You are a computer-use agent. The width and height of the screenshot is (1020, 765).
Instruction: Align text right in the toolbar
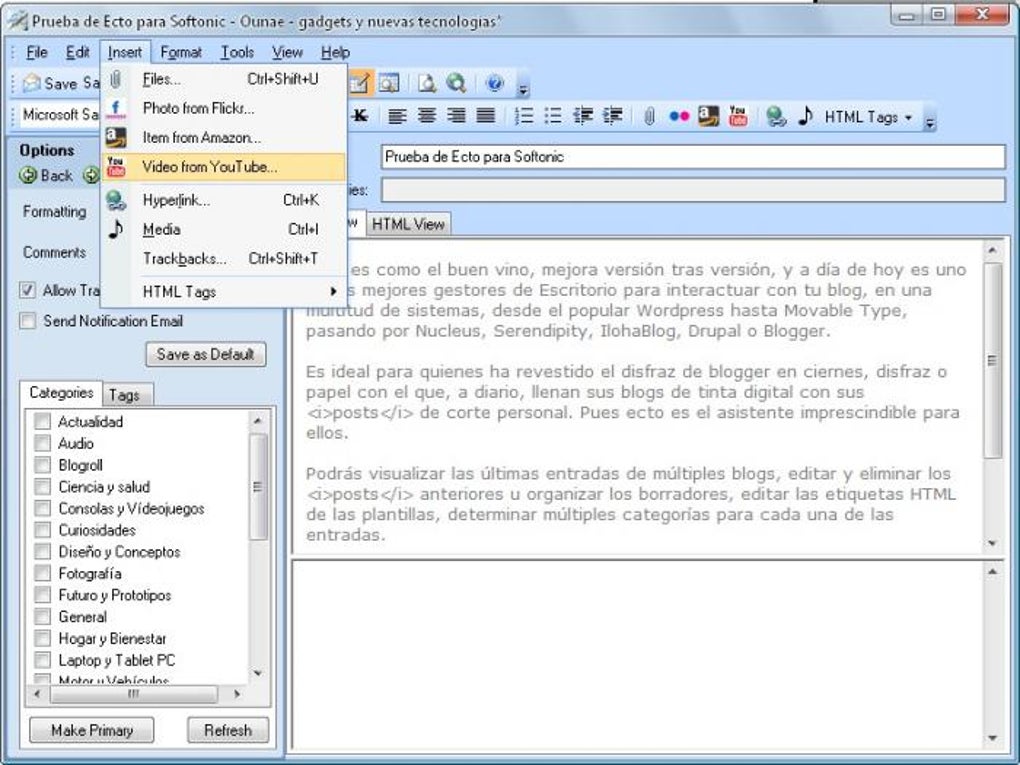(x=457, y=116)
